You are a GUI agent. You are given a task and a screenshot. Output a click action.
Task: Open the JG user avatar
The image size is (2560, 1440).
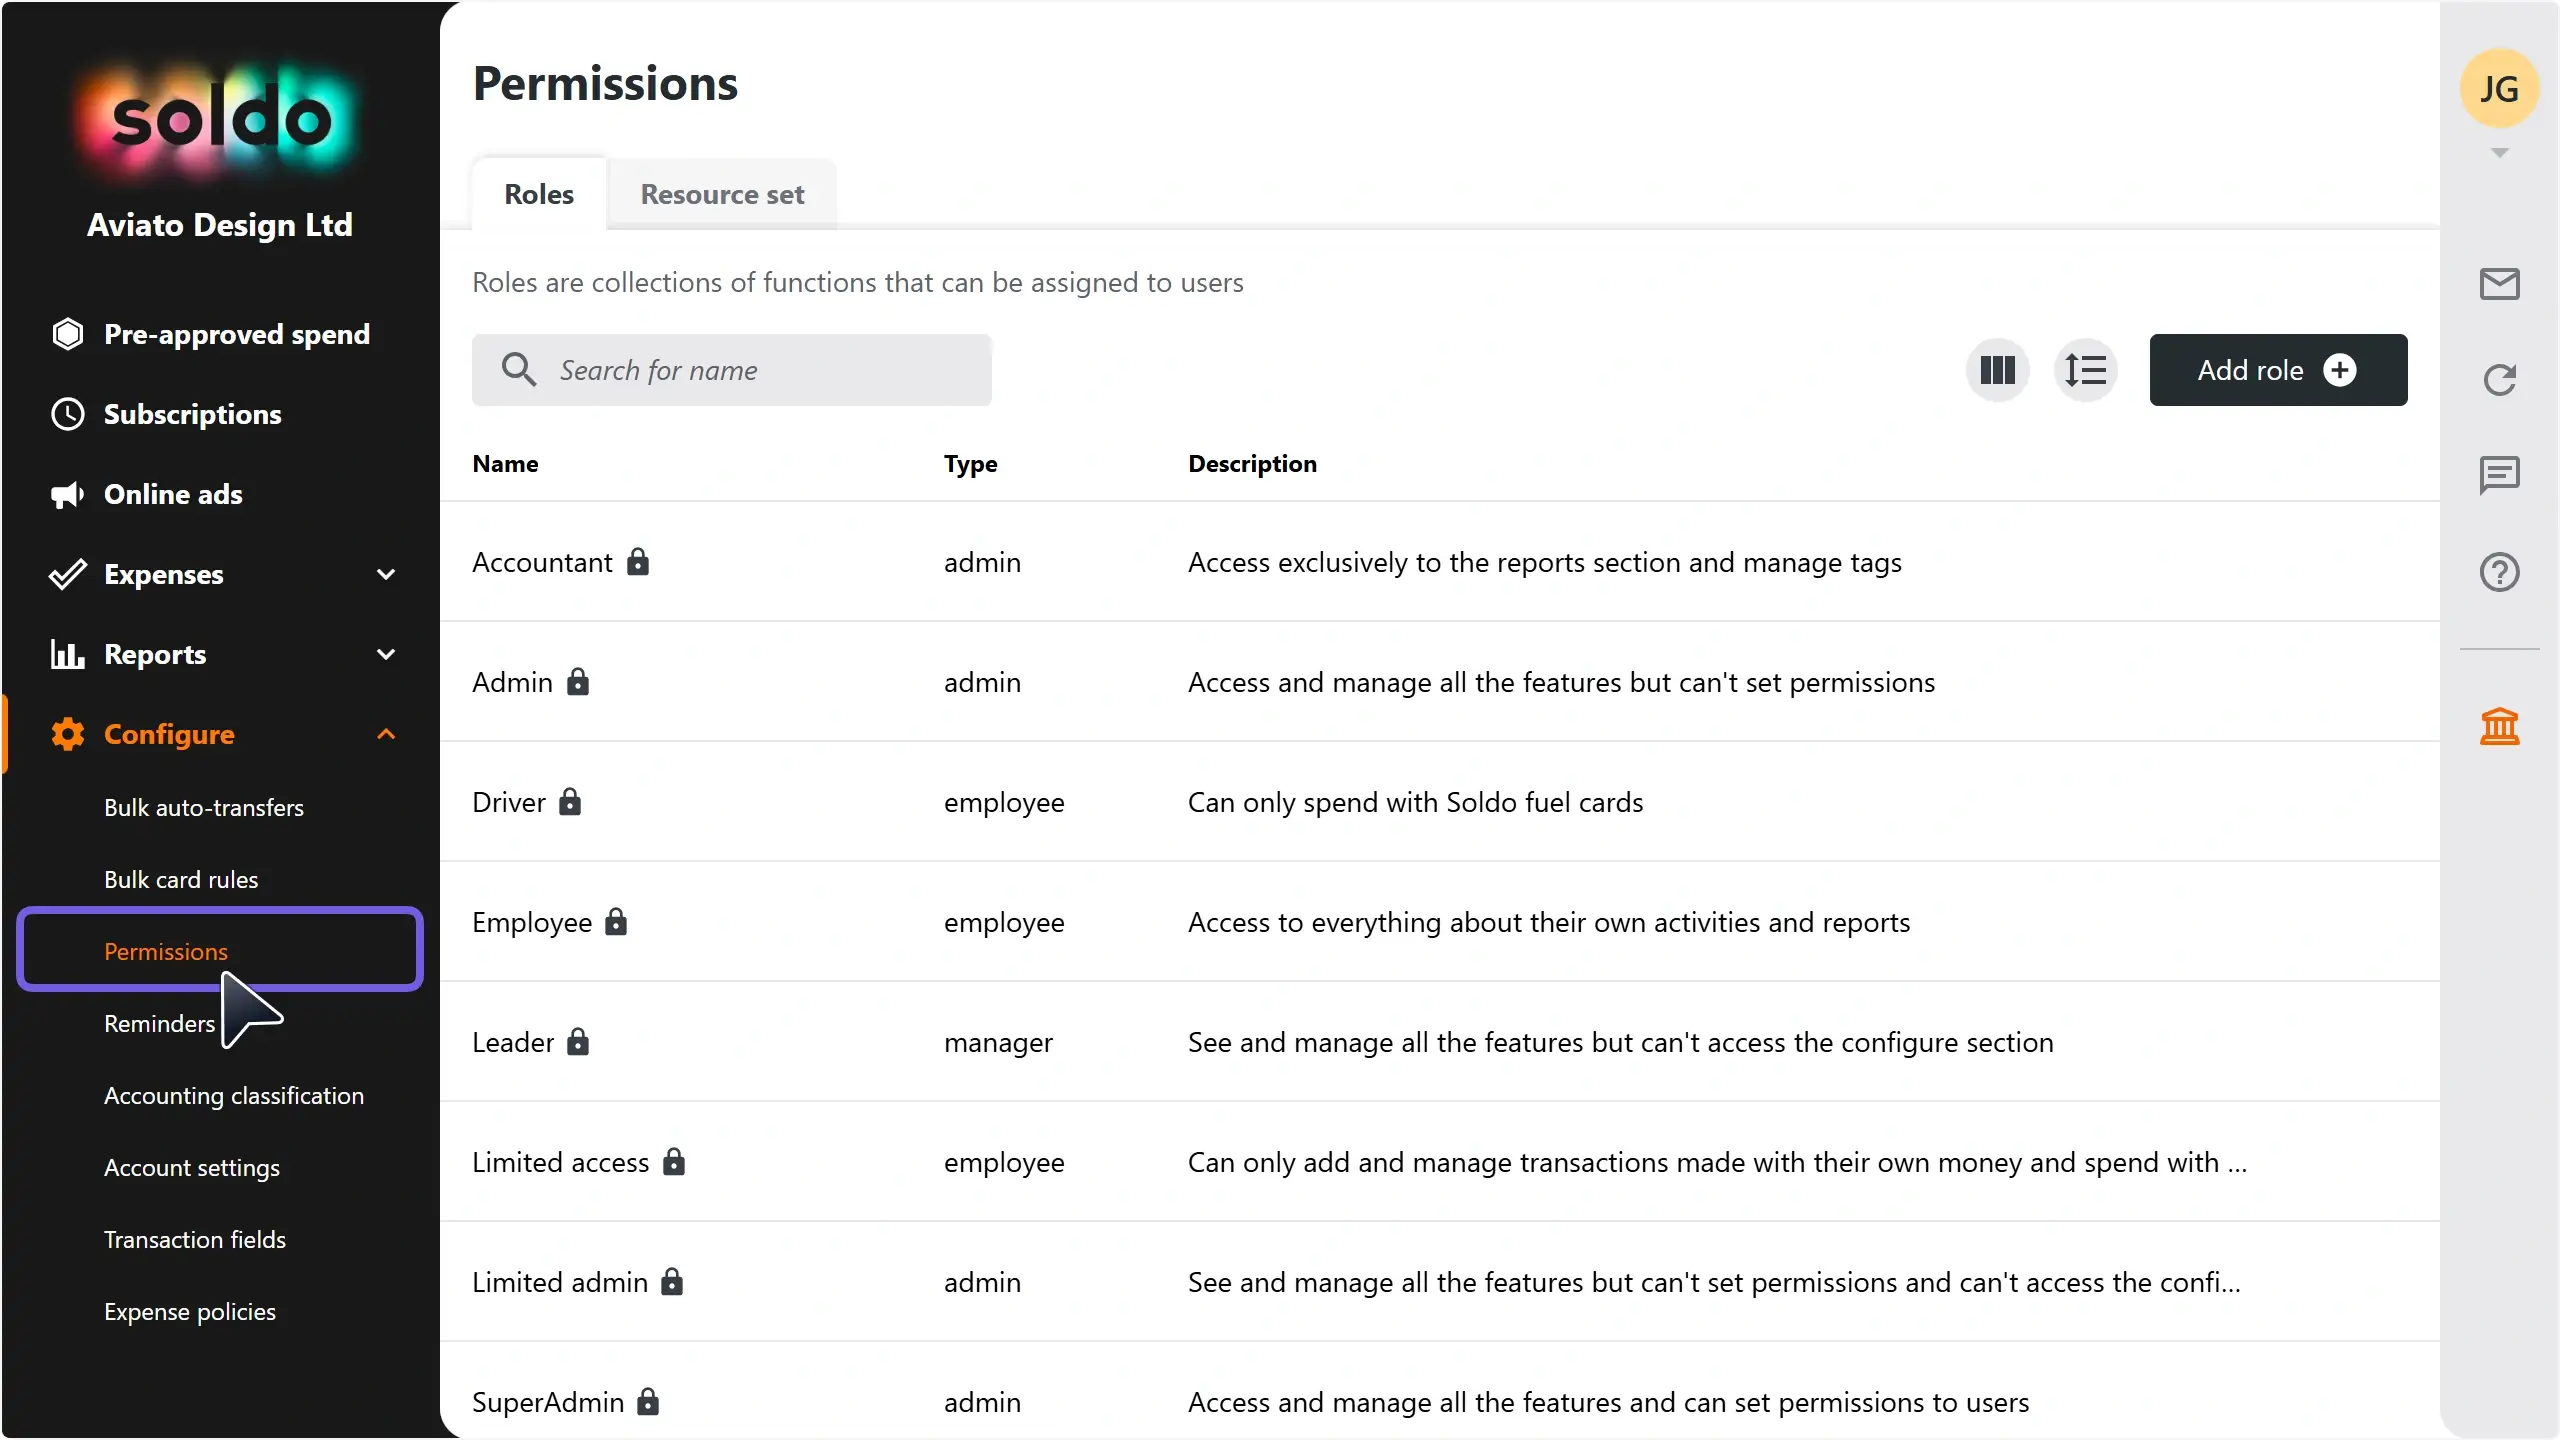(2499, 89)
